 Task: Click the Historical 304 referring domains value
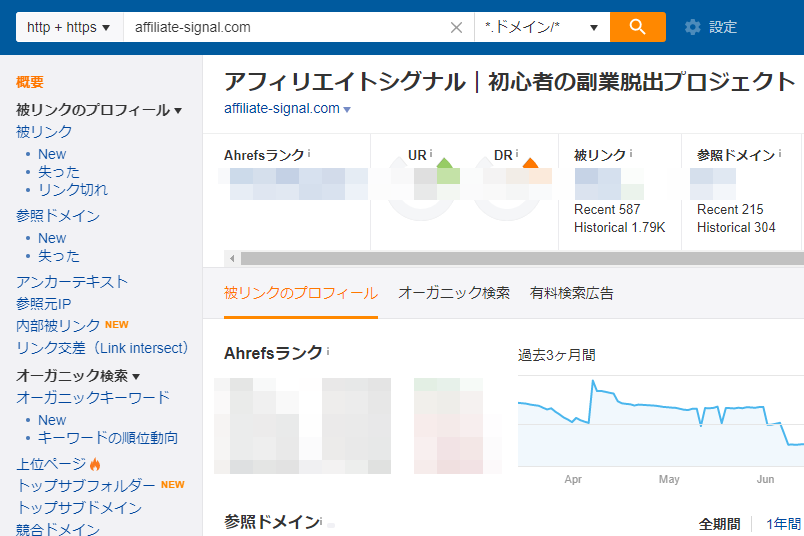pyautogui.click(x=736, y=227)
